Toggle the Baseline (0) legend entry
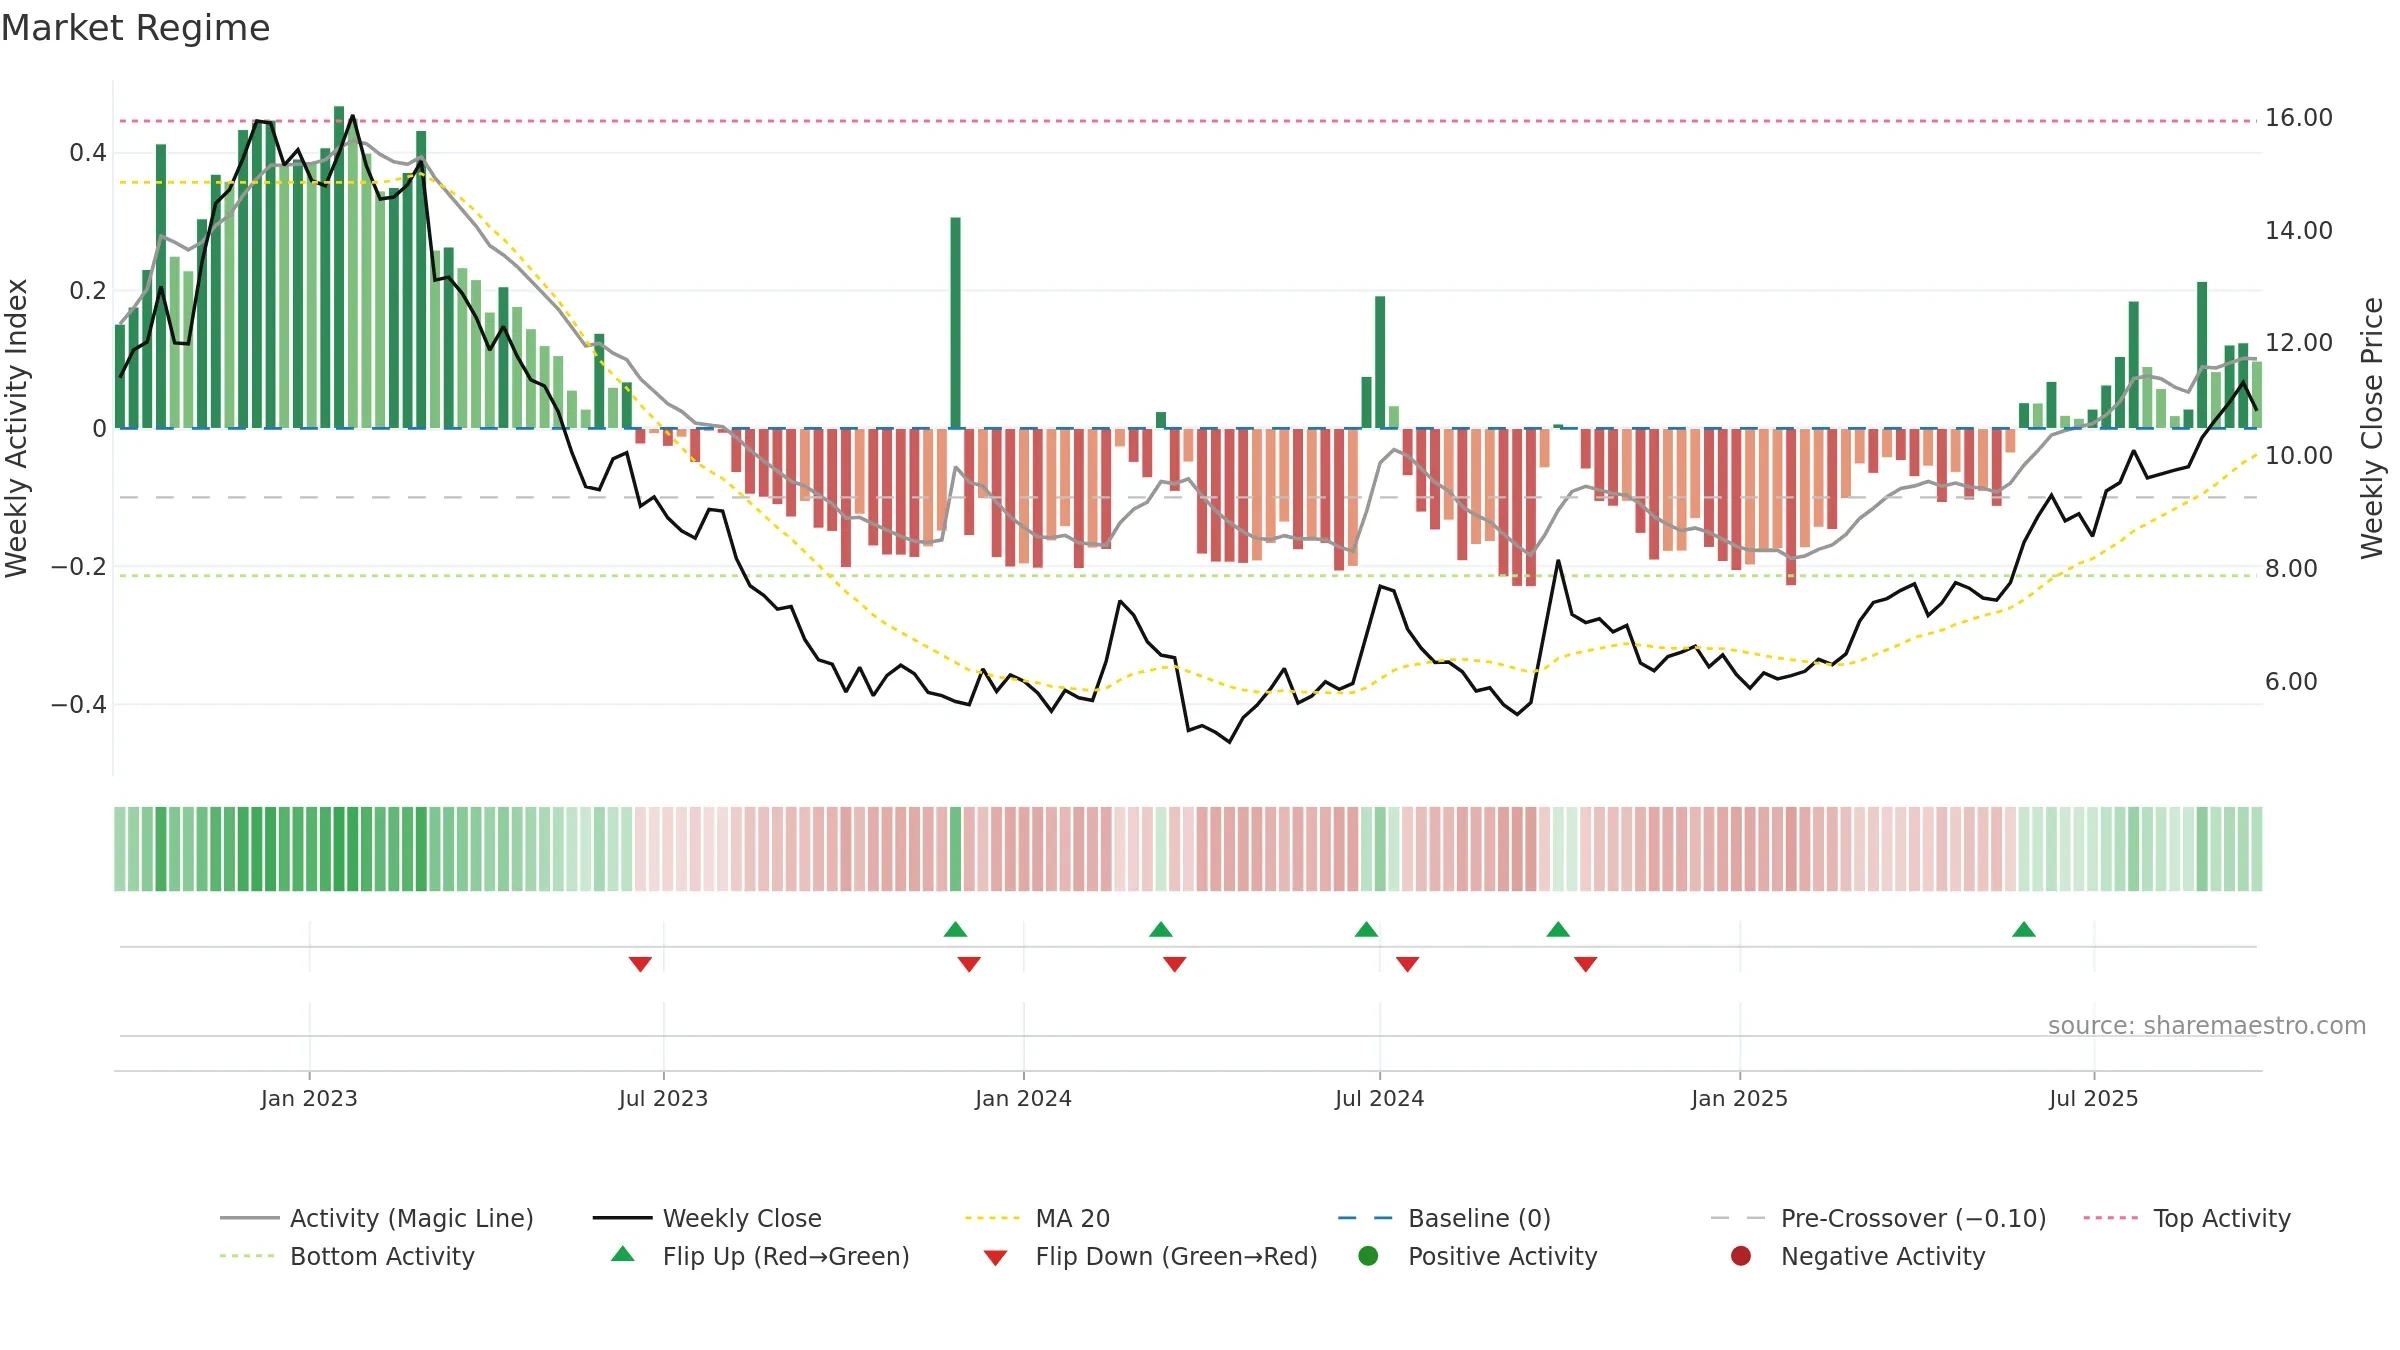 (x=1444, y=1218)
